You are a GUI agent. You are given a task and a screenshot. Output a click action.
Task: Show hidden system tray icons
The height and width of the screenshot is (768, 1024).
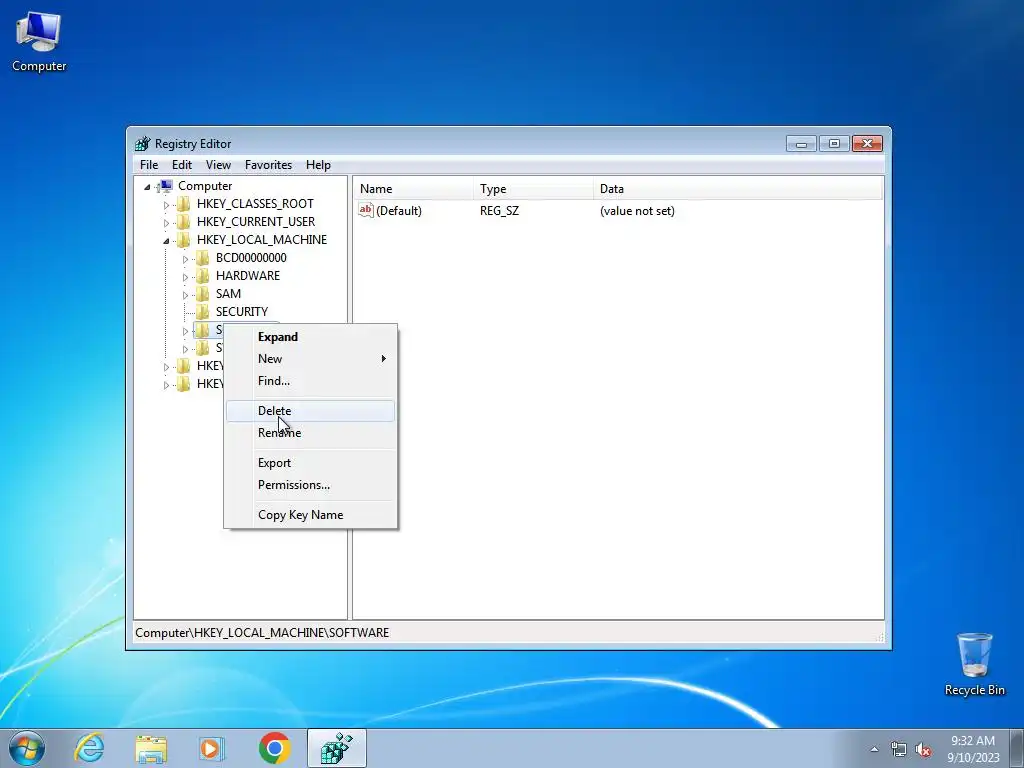(874, 749)
